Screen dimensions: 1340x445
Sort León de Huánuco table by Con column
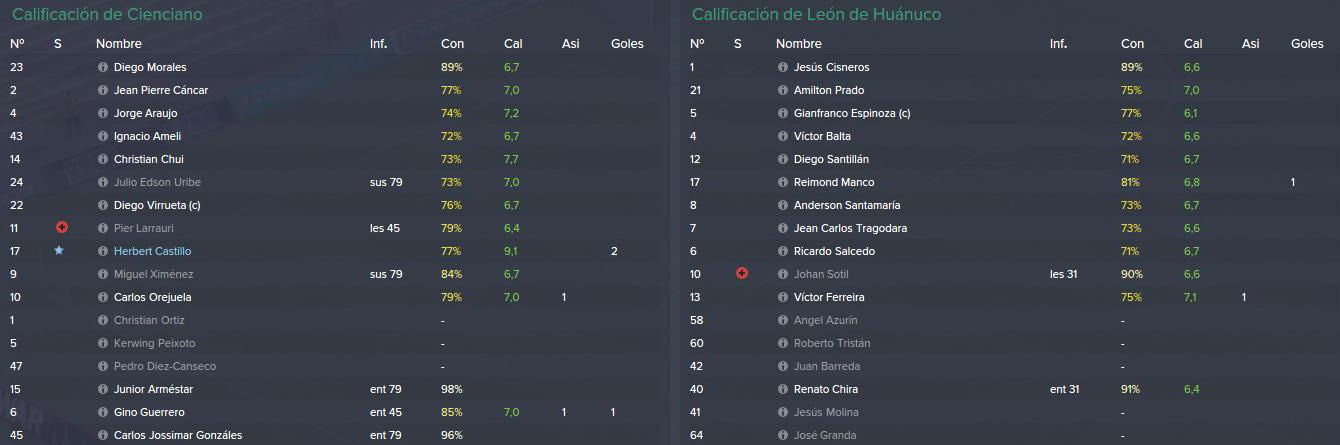point(1132,44)
